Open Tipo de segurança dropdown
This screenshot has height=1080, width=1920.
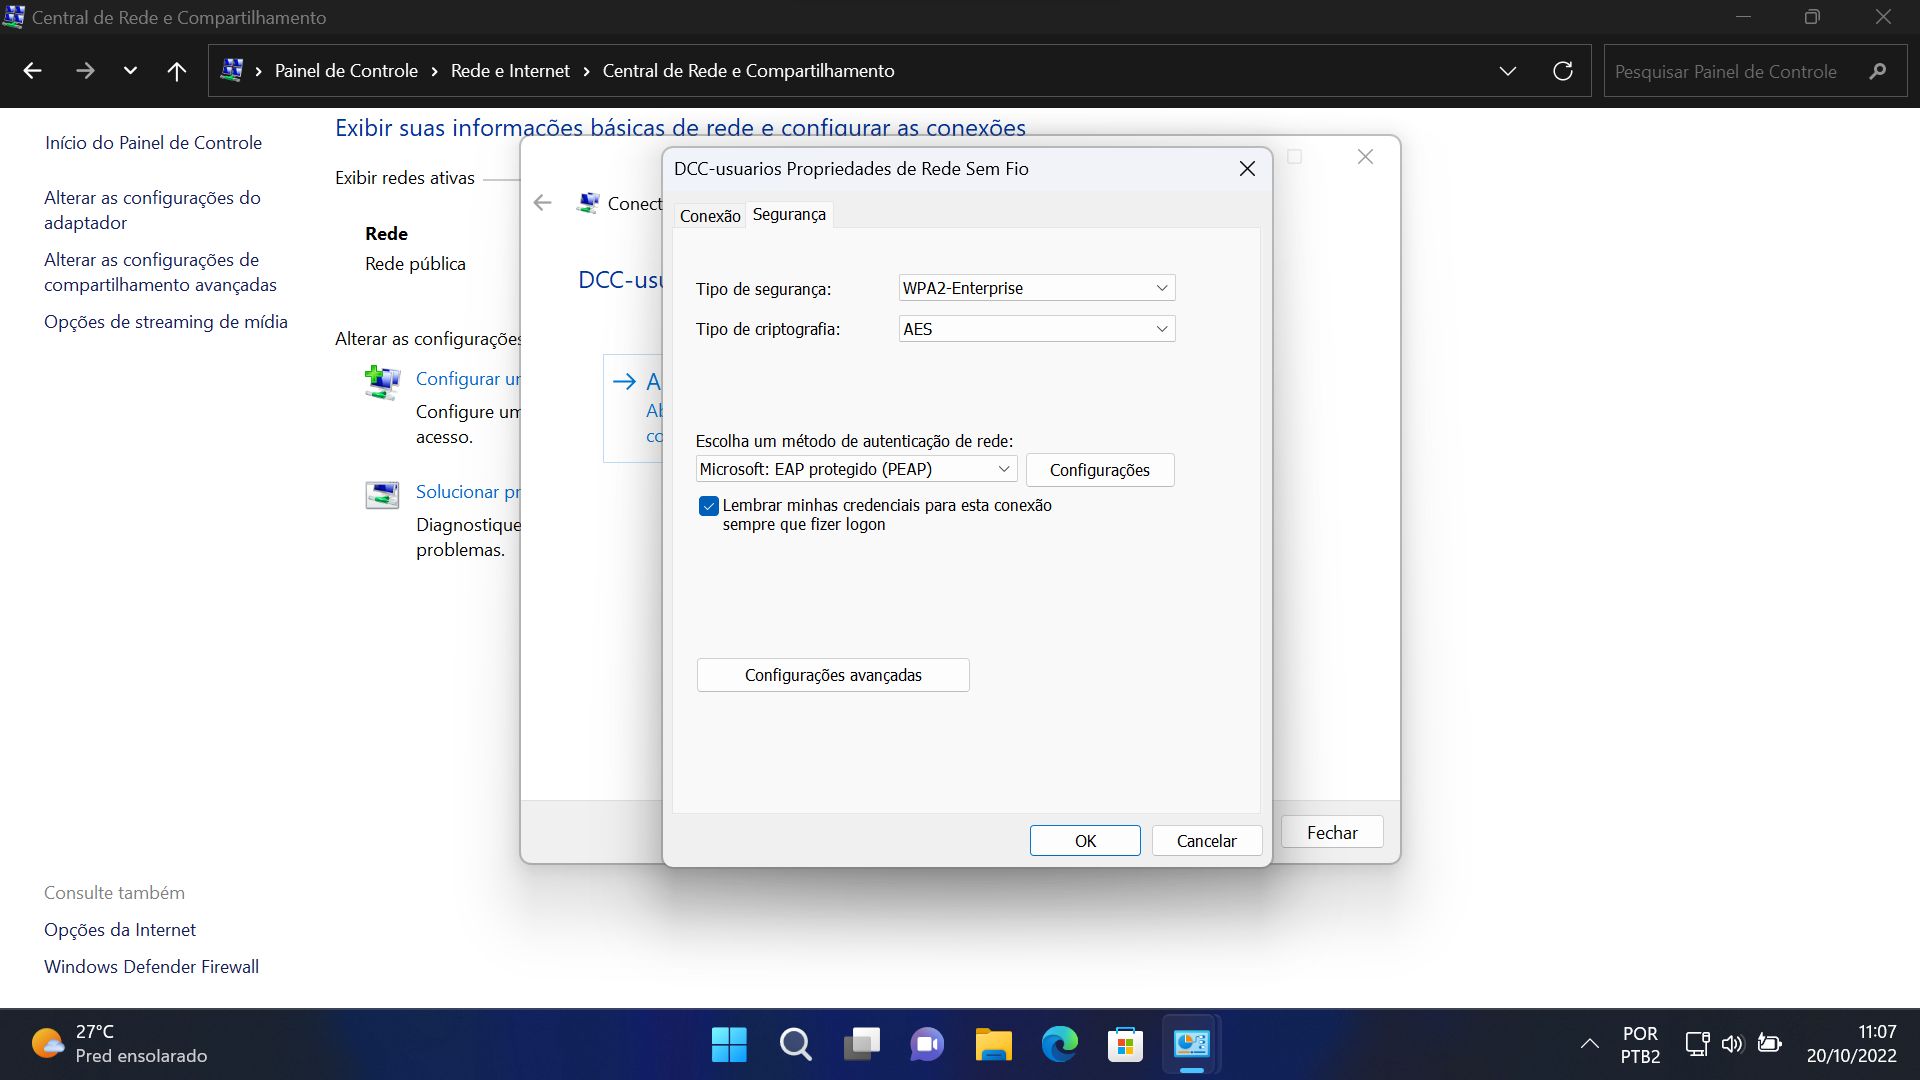coord(1037,288)
